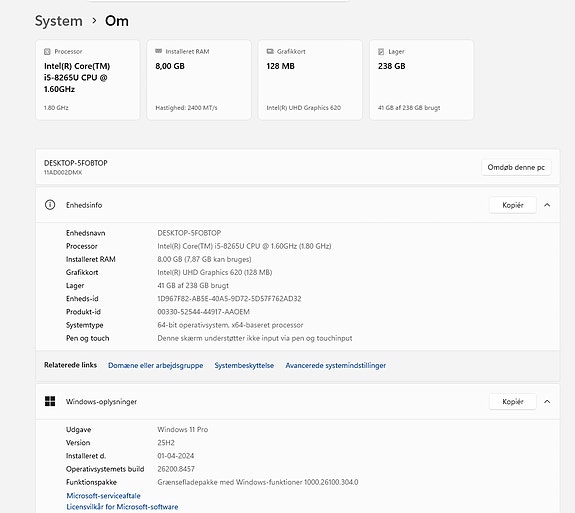Collapse the Windows-oplysninger section chevron

[x=547, y=402]
